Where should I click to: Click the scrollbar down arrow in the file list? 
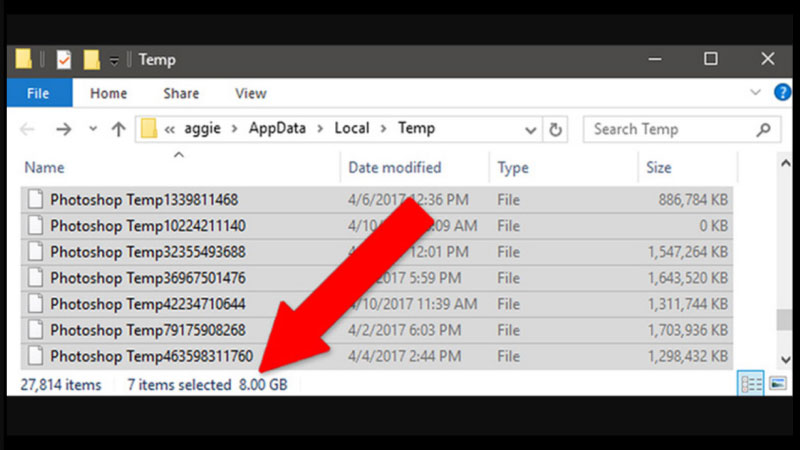[785, 357]
